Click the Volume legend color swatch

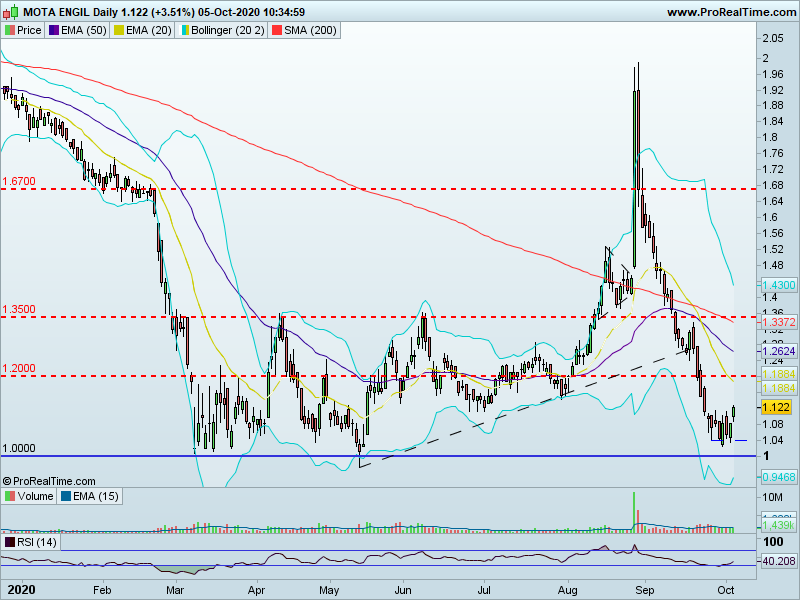(10, 496)
